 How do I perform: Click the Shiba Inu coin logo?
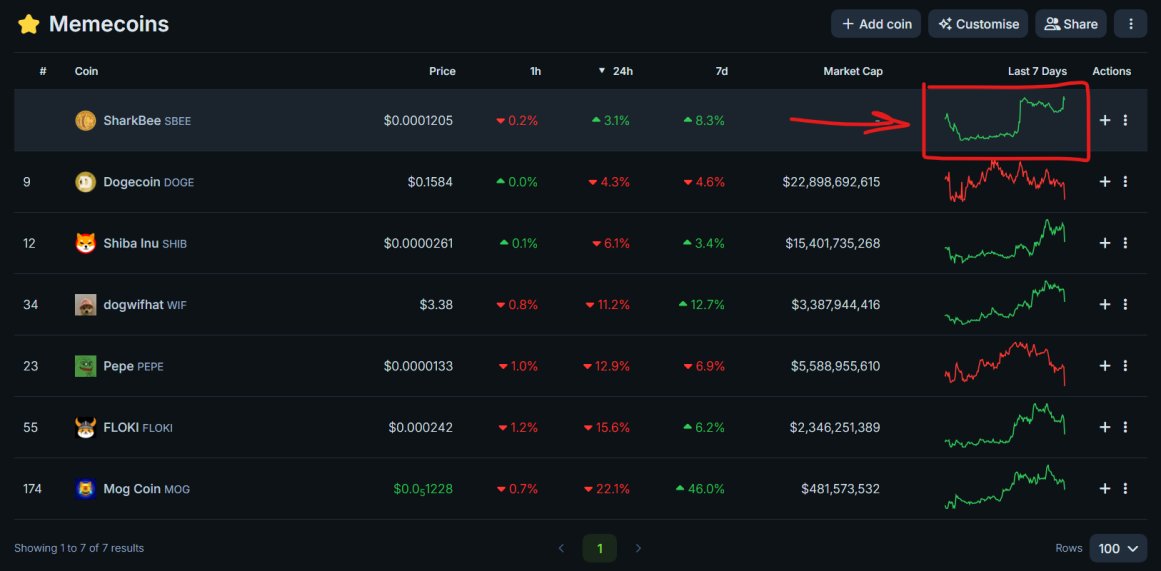(85, 243)
